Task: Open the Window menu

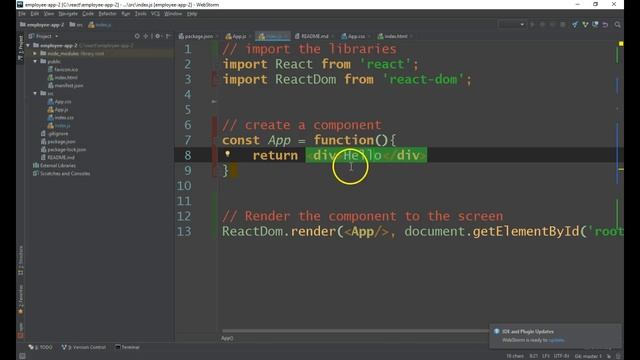Action: [x=173, y=14]
